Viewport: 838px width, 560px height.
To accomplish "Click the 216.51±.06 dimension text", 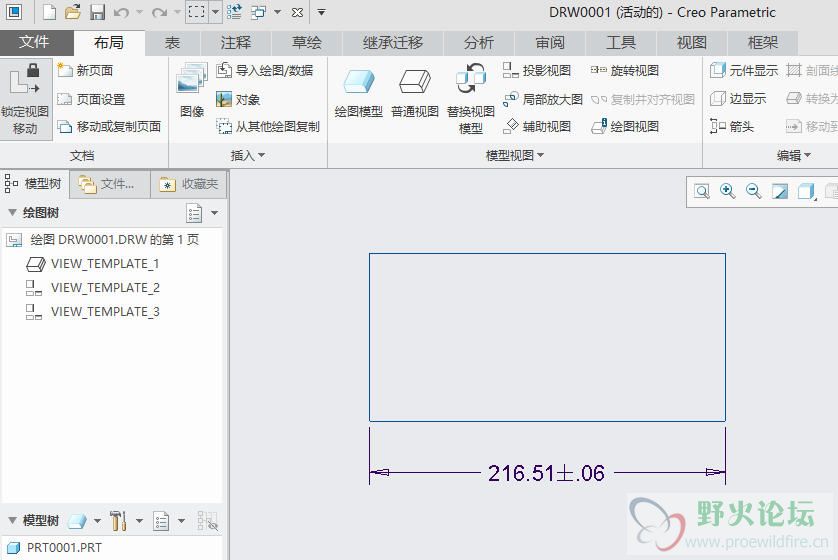I will 546,473.
